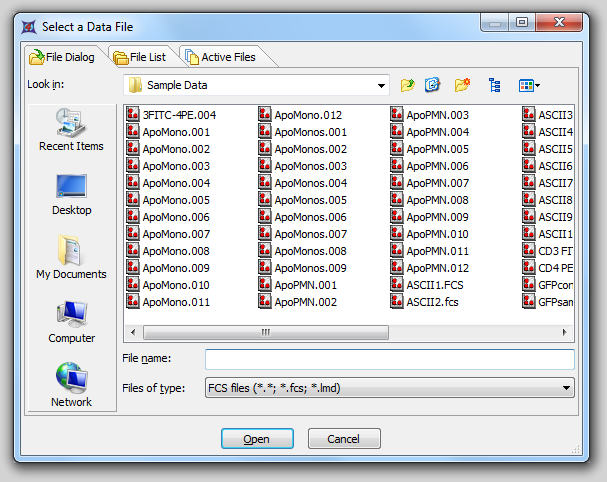This screenshot has height=482, width=607.
Task: Click the desktop shortcut toolbar icon
Action: coord(433,85)
